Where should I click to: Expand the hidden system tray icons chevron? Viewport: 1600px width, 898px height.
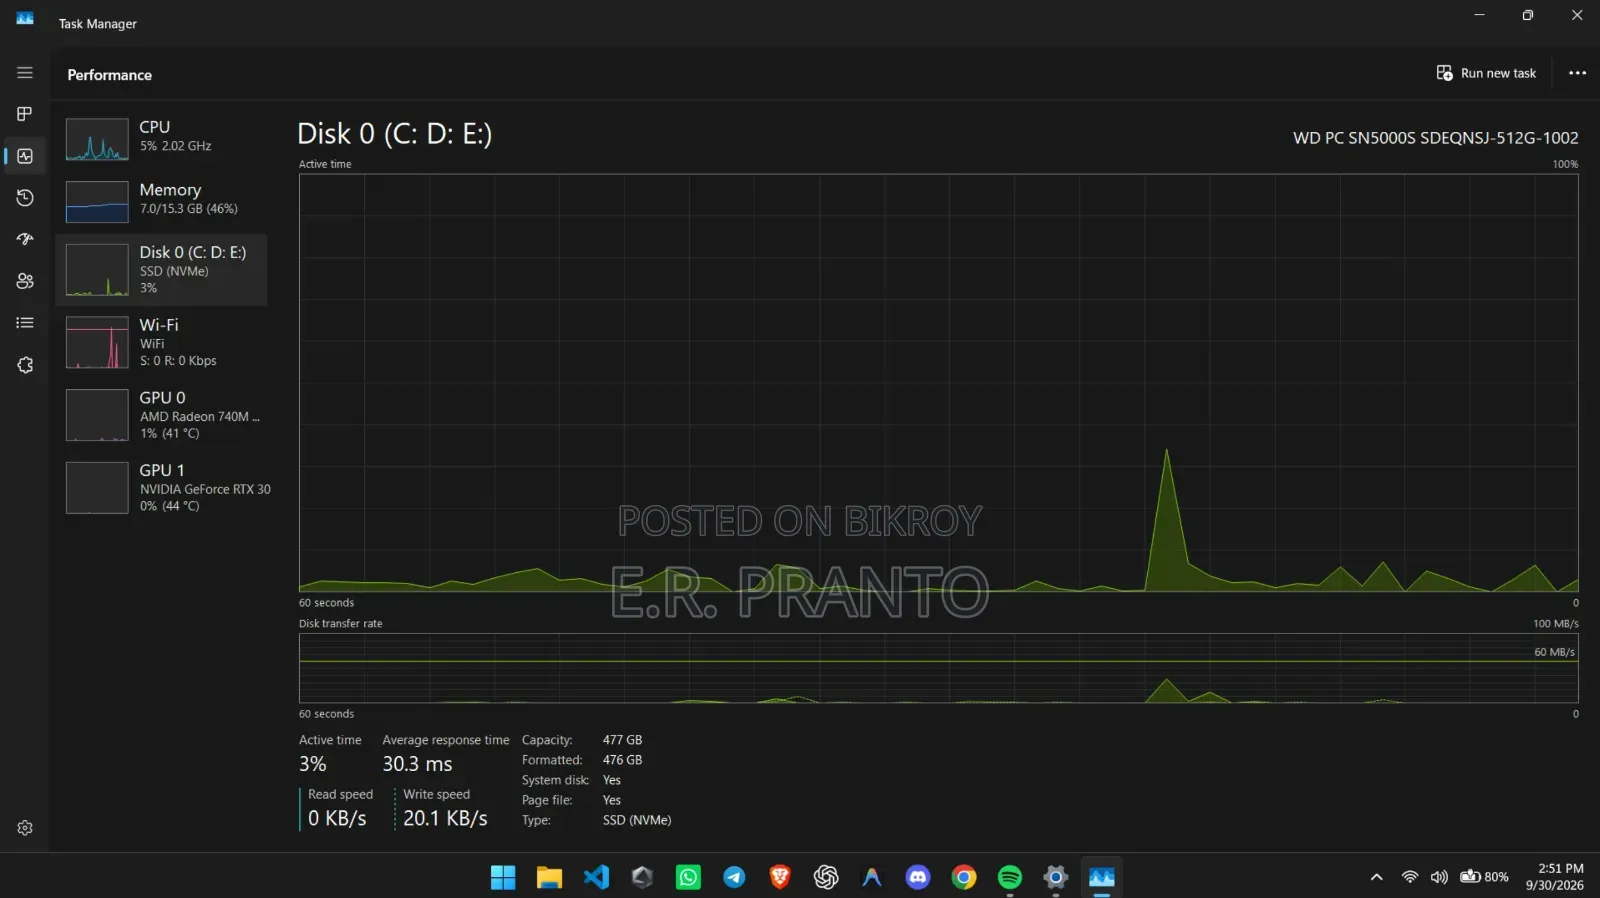coord(1377,877)
